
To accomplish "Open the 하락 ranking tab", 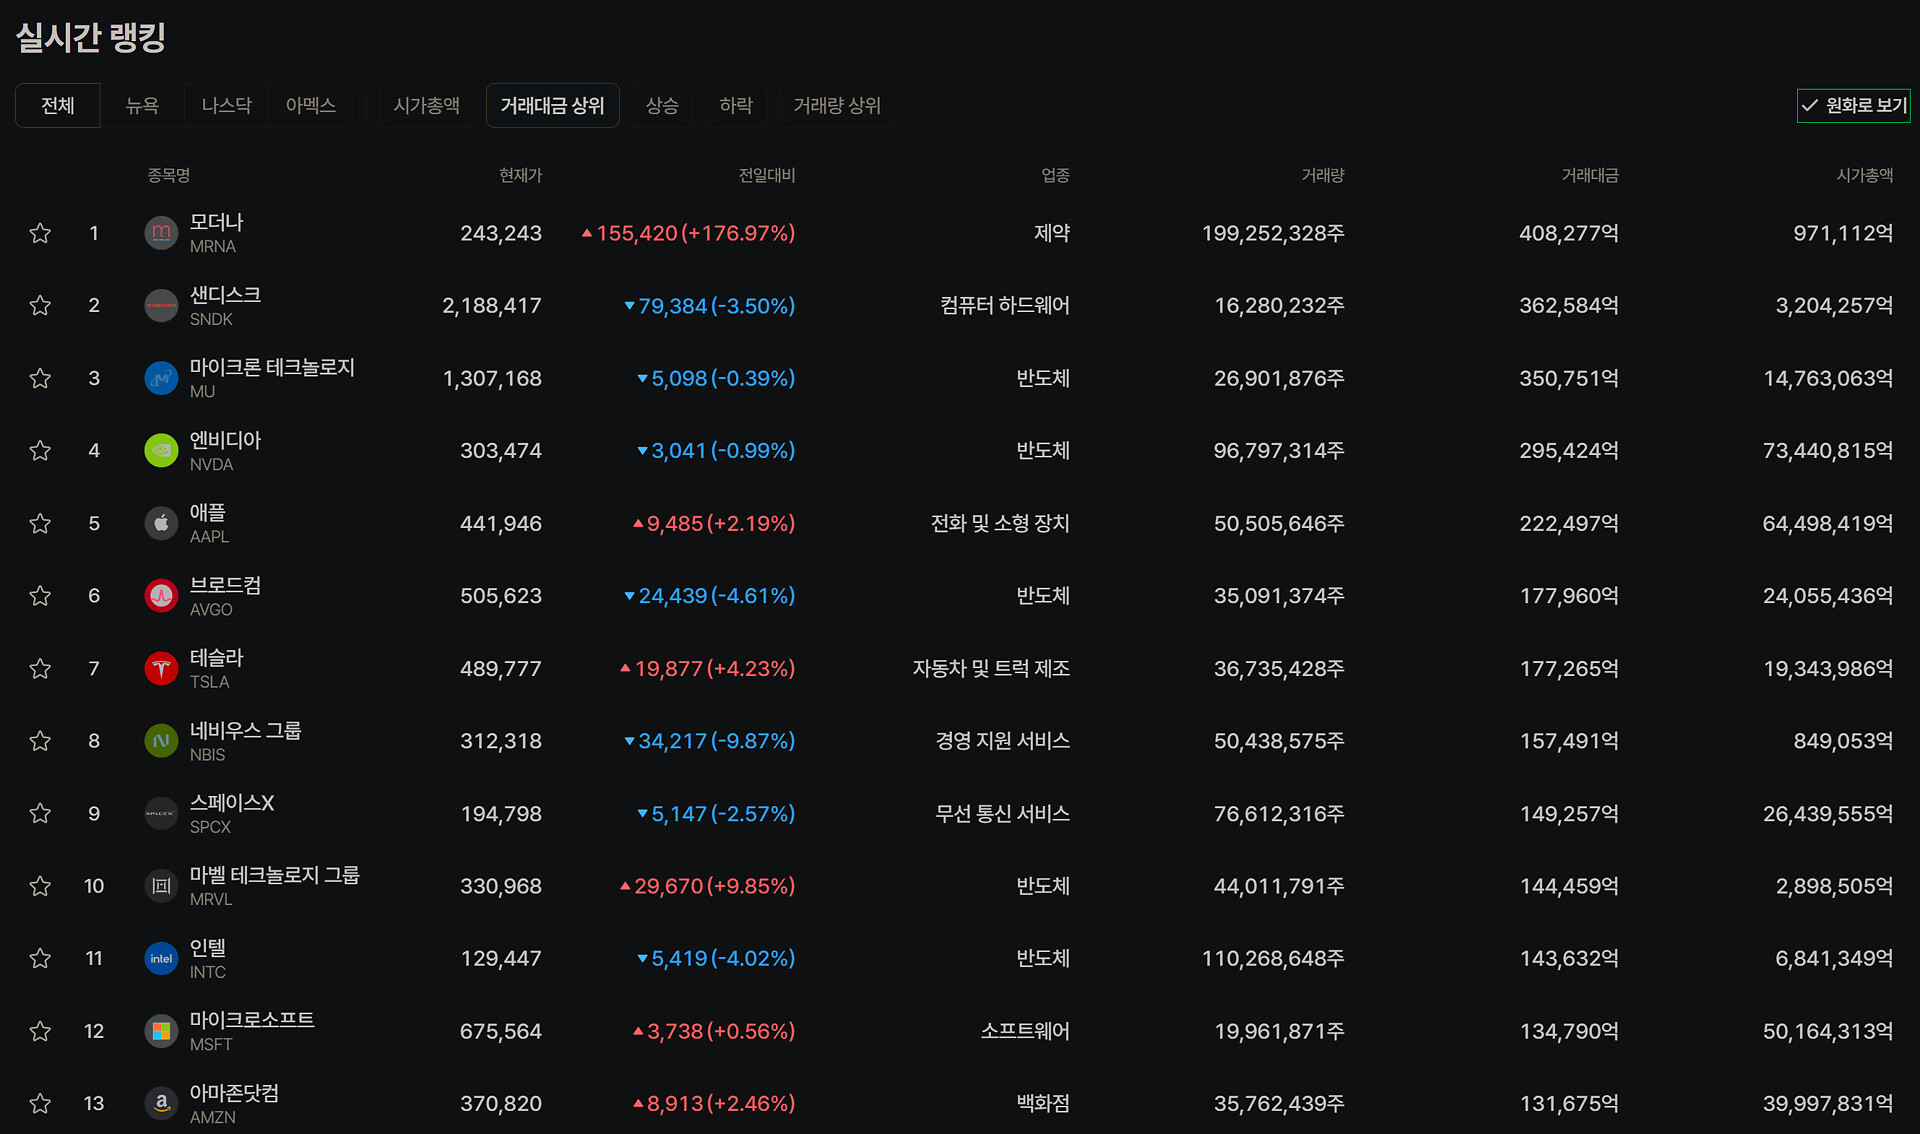I will coord(736,105).
